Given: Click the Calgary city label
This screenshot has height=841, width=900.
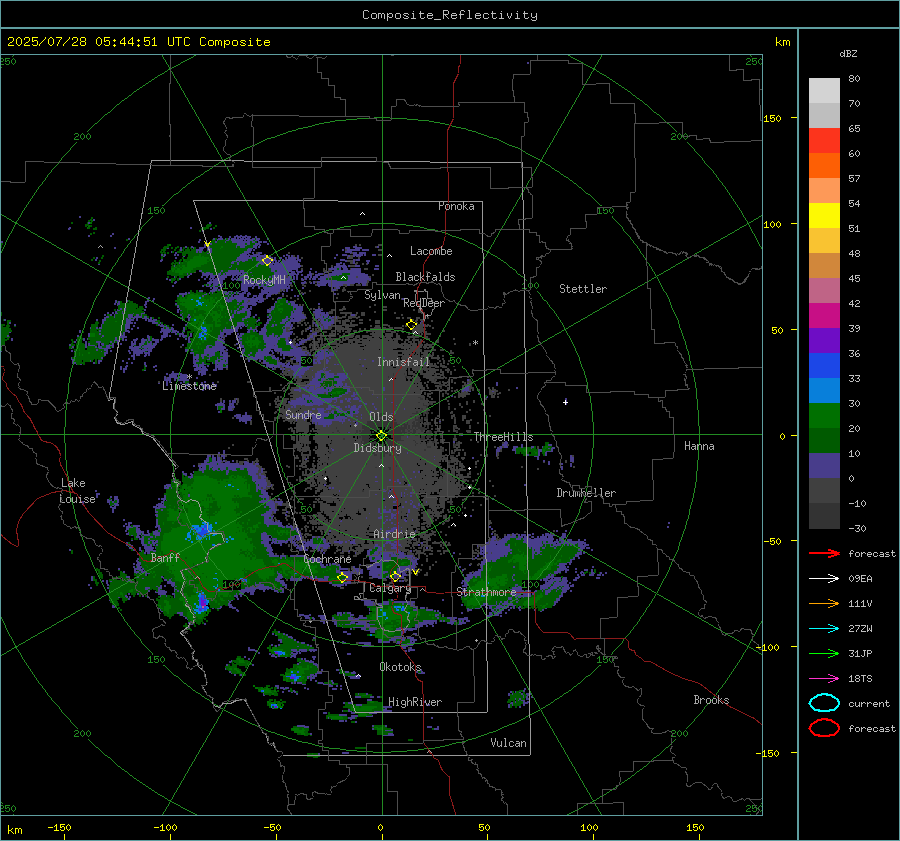Looking at the screenshot, I should [390, 588].
